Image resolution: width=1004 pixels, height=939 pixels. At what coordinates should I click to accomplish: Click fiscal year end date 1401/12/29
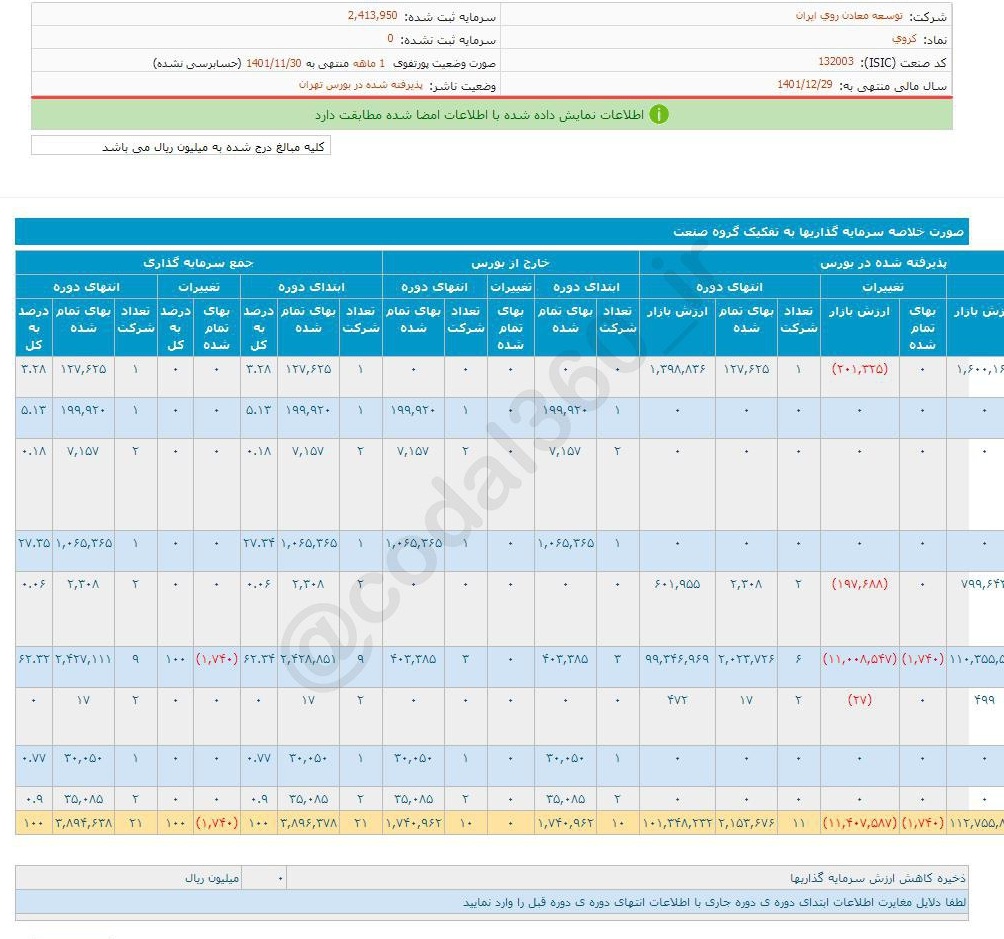pos(805,85)
